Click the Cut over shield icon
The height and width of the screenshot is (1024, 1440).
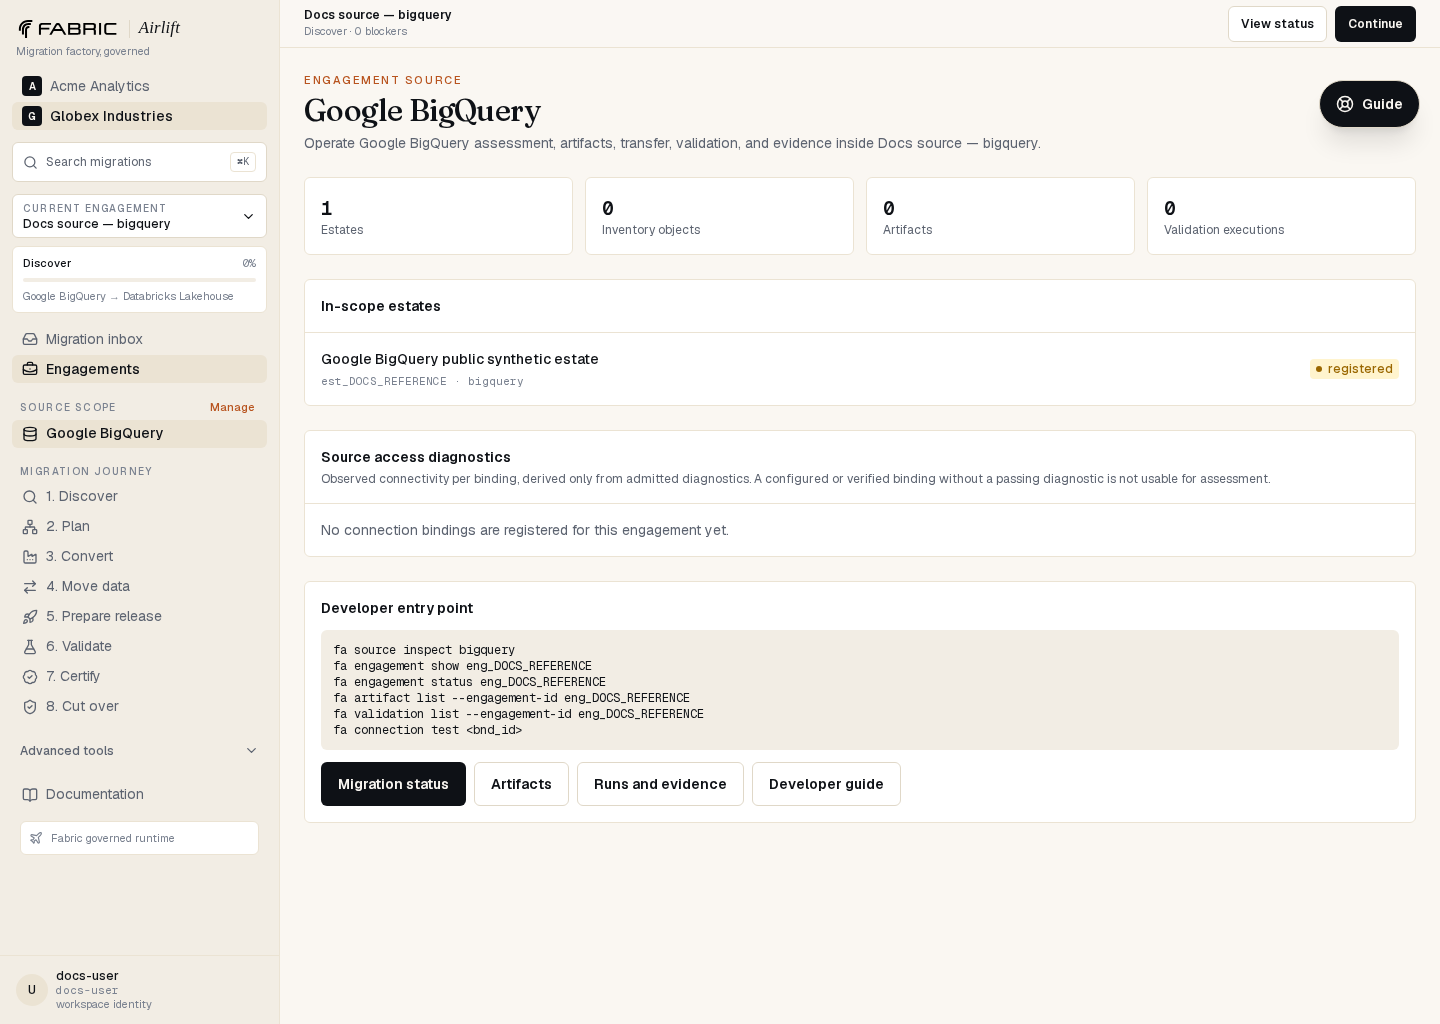30,706
